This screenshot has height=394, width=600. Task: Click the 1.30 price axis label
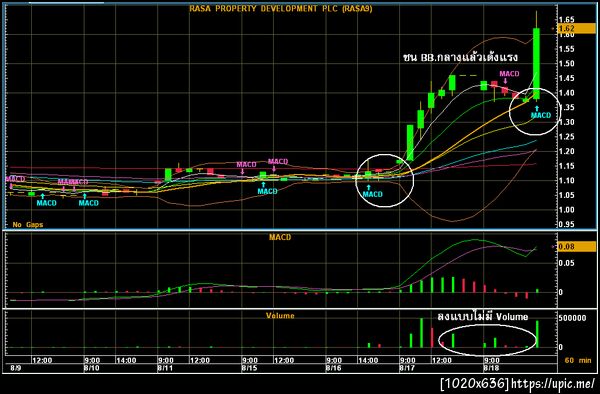567,122
